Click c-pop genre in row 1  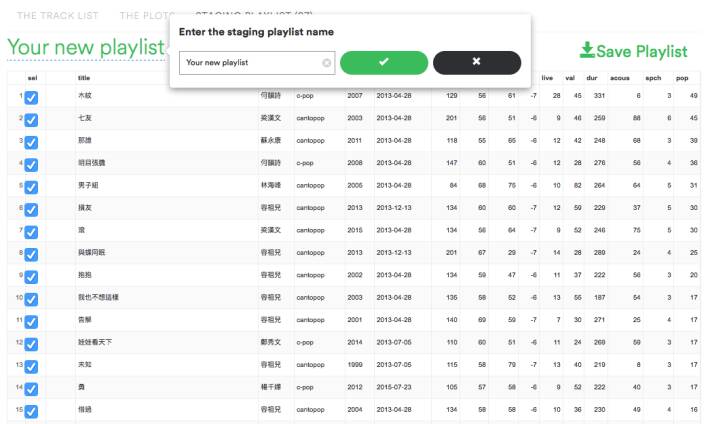(x=305, y=96)
